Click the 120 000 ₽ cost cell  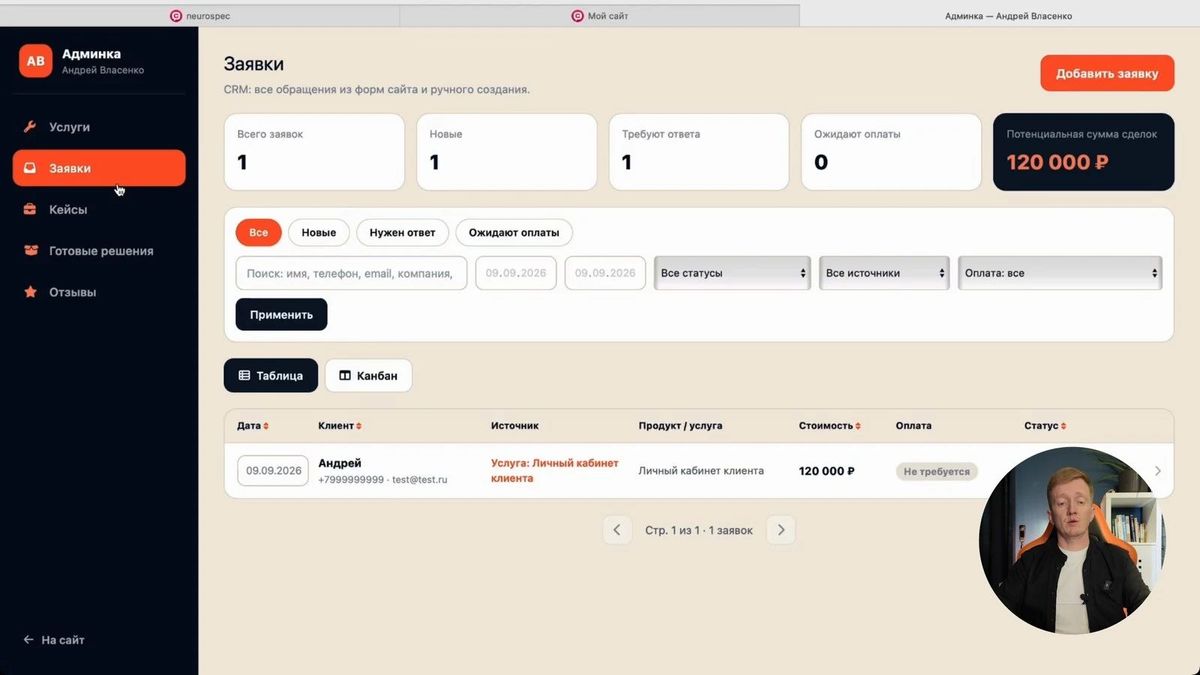point(827,471)
